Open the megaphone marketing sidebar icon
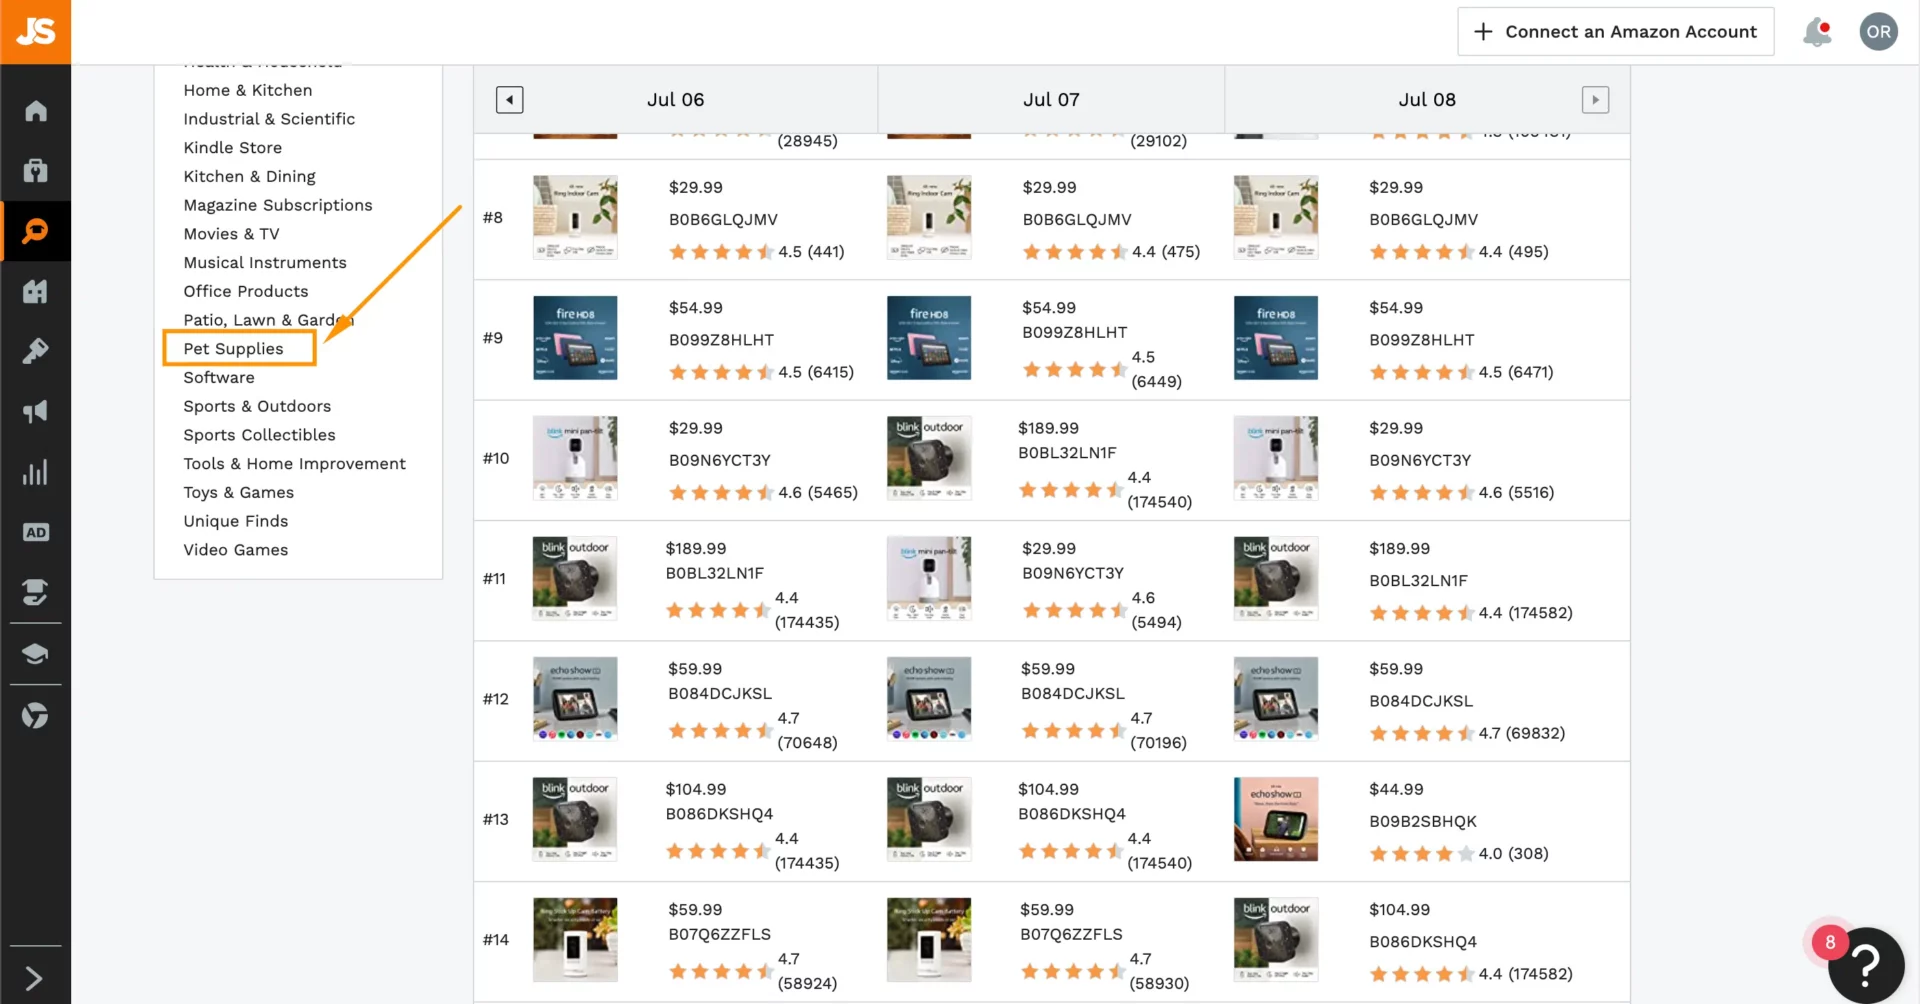Screen dimensions: 1920x1004 (35, 412)
